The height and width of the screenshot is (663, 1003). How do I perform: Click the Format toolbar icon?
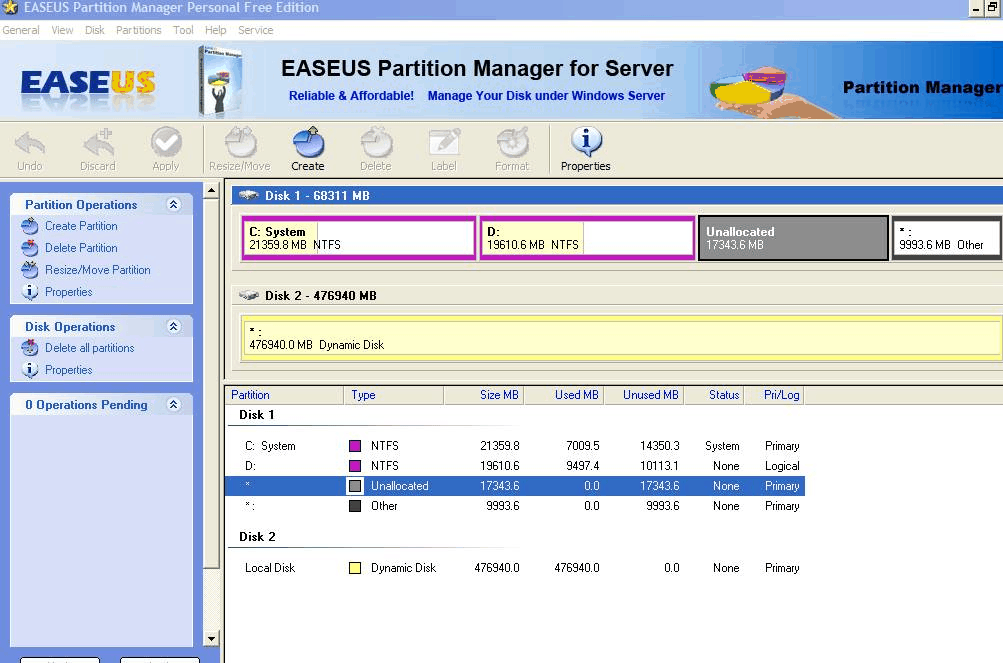point(512,141)
